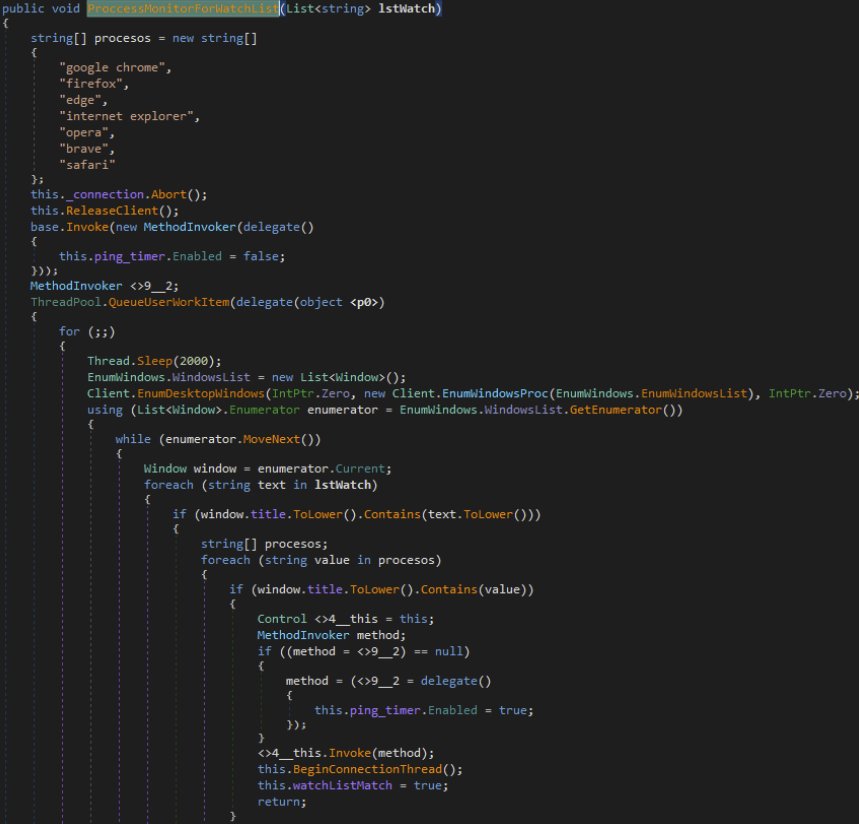859x824 pixels.
Task: Click the 'return;' statement
Action: coord(282,802)
